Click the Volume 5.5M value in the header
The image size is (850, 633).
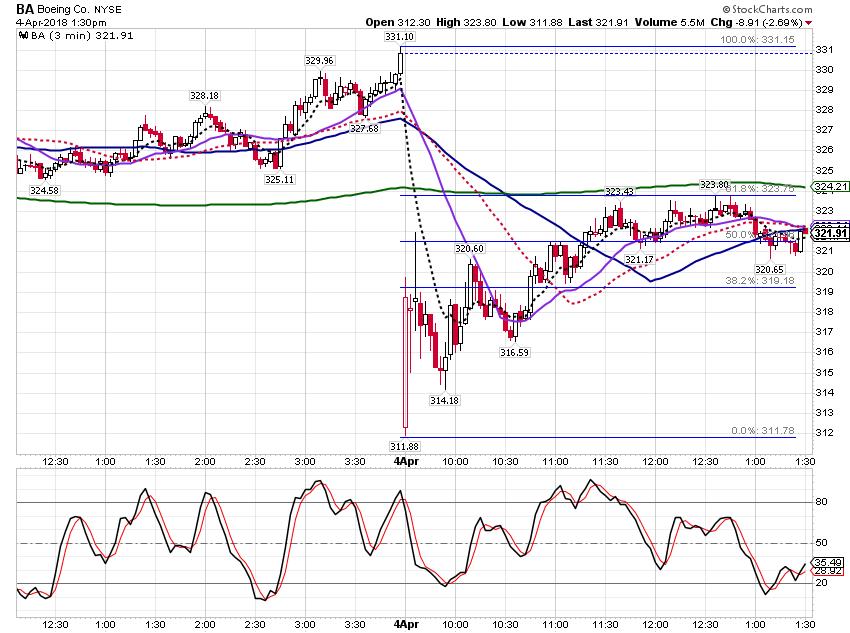pyautogui.click(x=669, y=22)
